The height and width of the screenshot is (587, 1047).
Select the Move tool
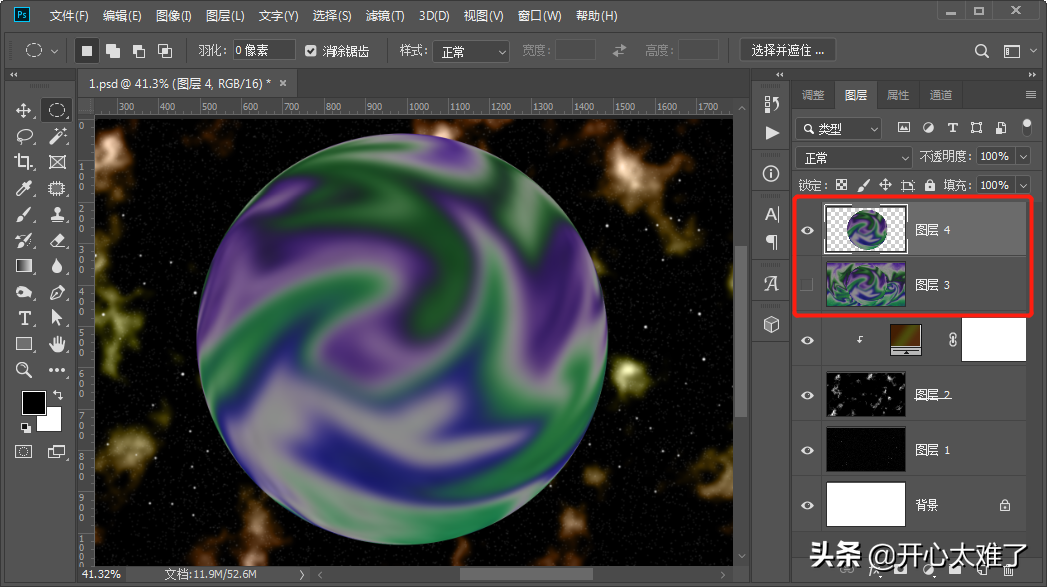24,110
